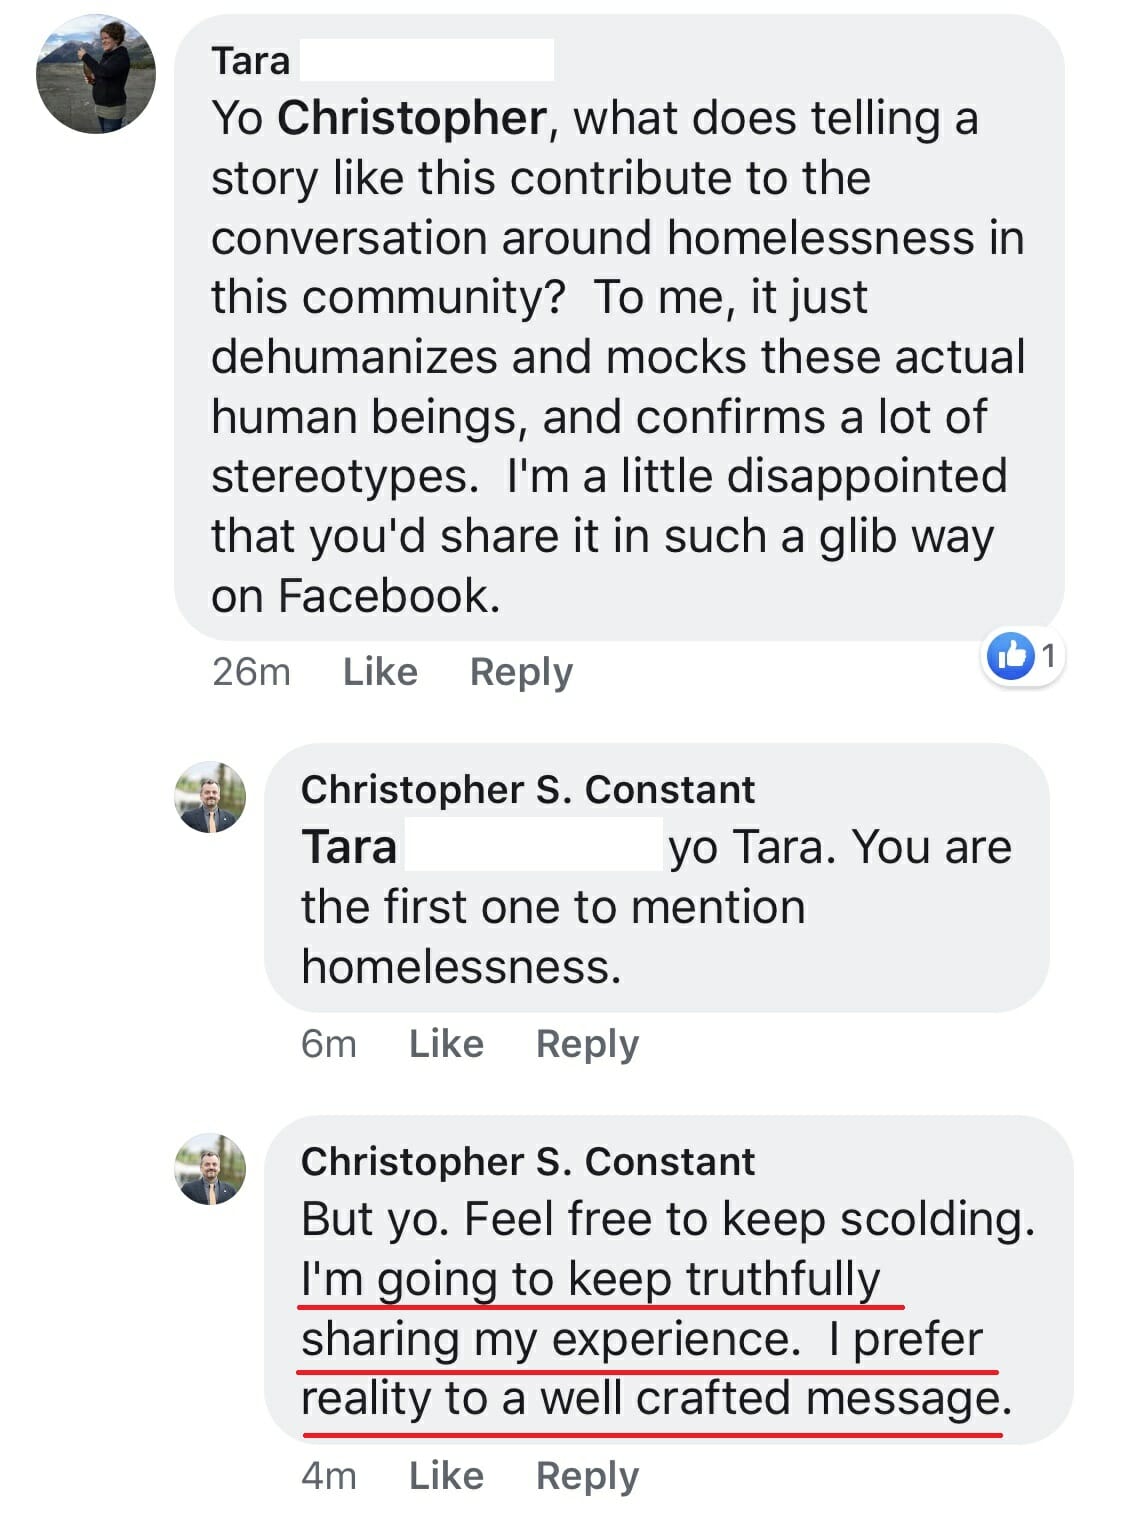Open Christopher S. Constant name on the 6m reply
Screen dimensions: 1125x1513
pos(528,789)
